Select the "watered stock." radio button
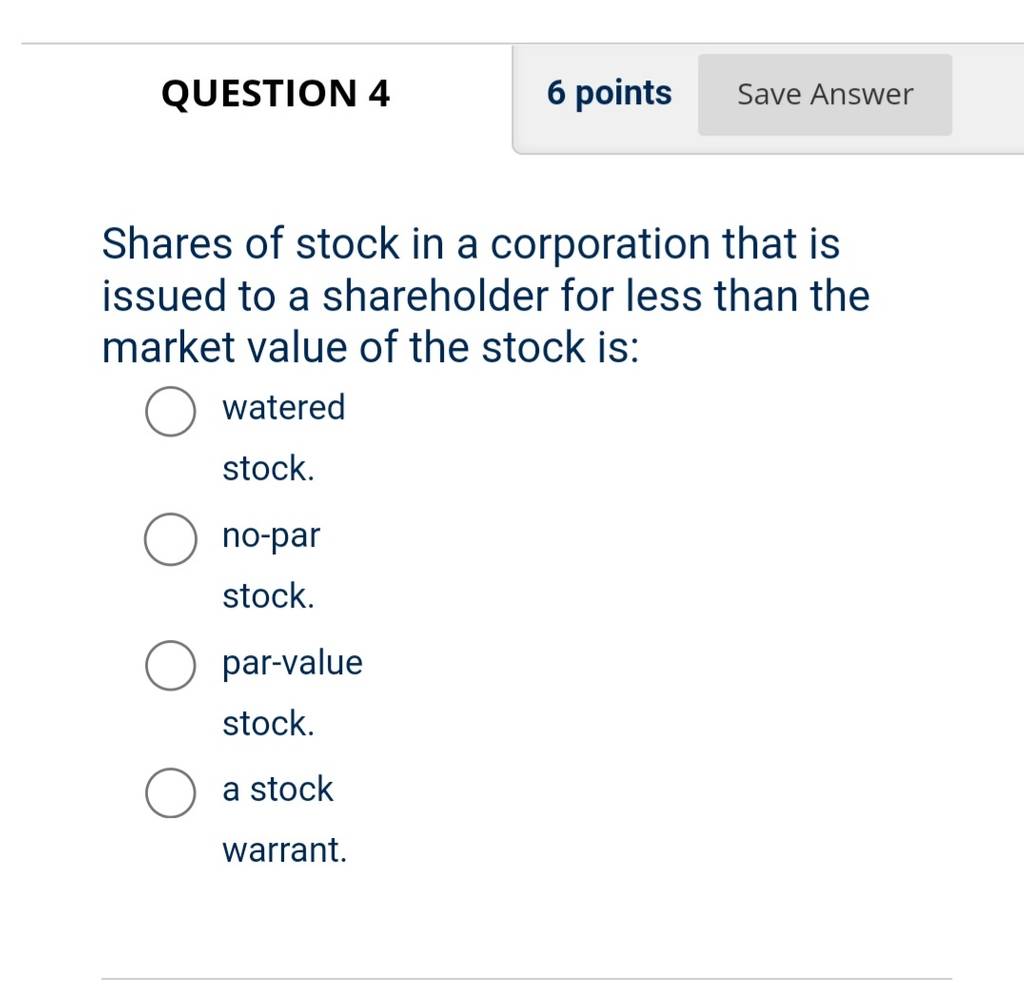The image size is (1024, 1000). tap(170, 411)
